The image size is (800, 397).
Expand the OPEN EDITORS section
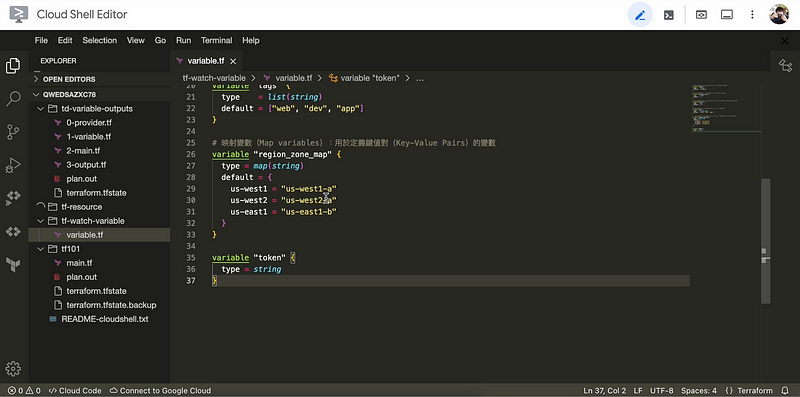coord(99,79)
